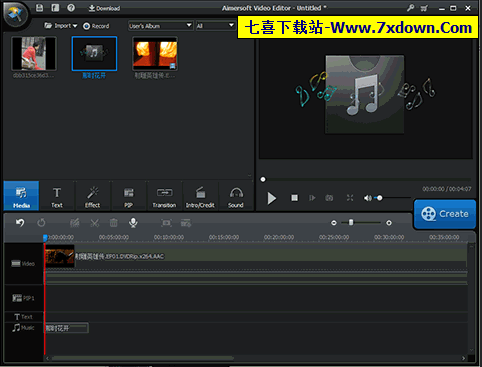482x367 pixels.
Task: Switch to the Media tab
Action: point(21,196)
